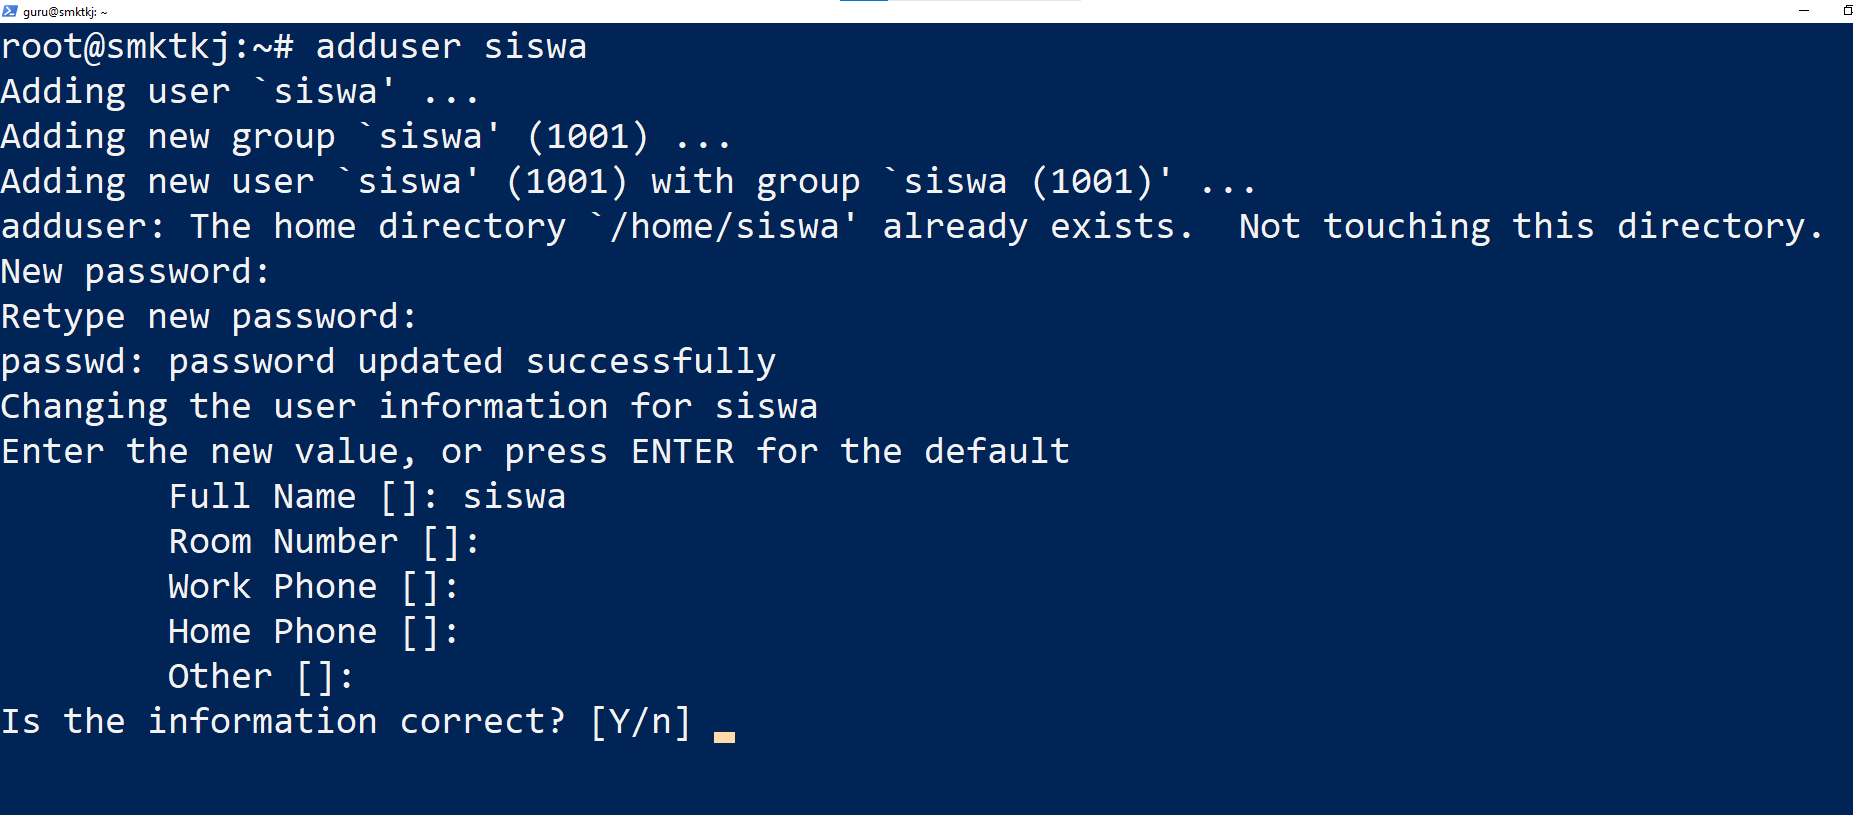Screen dimensions: 1853x815
Task: Click 'Not touching this directory' text
Action: click(x=1531, y=227)
